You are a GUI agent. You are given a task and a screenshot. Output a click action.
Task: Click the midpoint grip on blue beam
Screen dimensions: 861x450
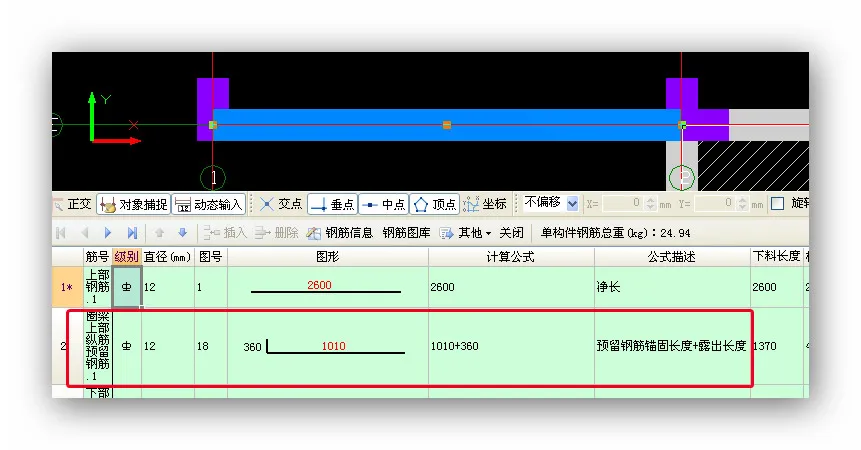point(447,125)
